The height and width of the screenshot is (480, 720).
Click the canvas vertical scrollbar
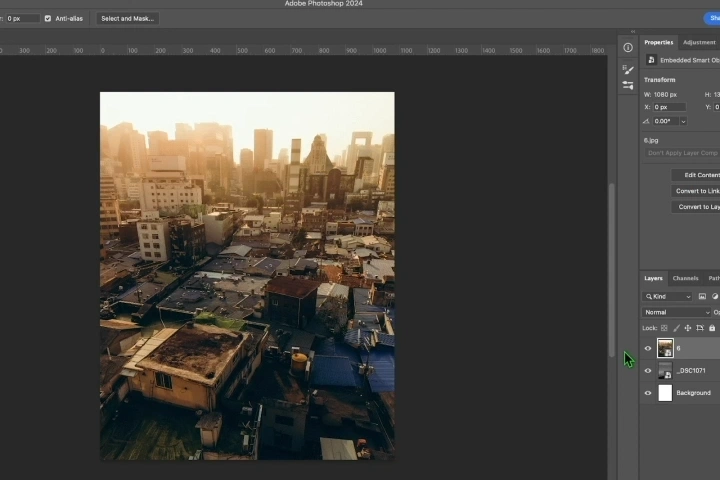(x=611, y=270)
